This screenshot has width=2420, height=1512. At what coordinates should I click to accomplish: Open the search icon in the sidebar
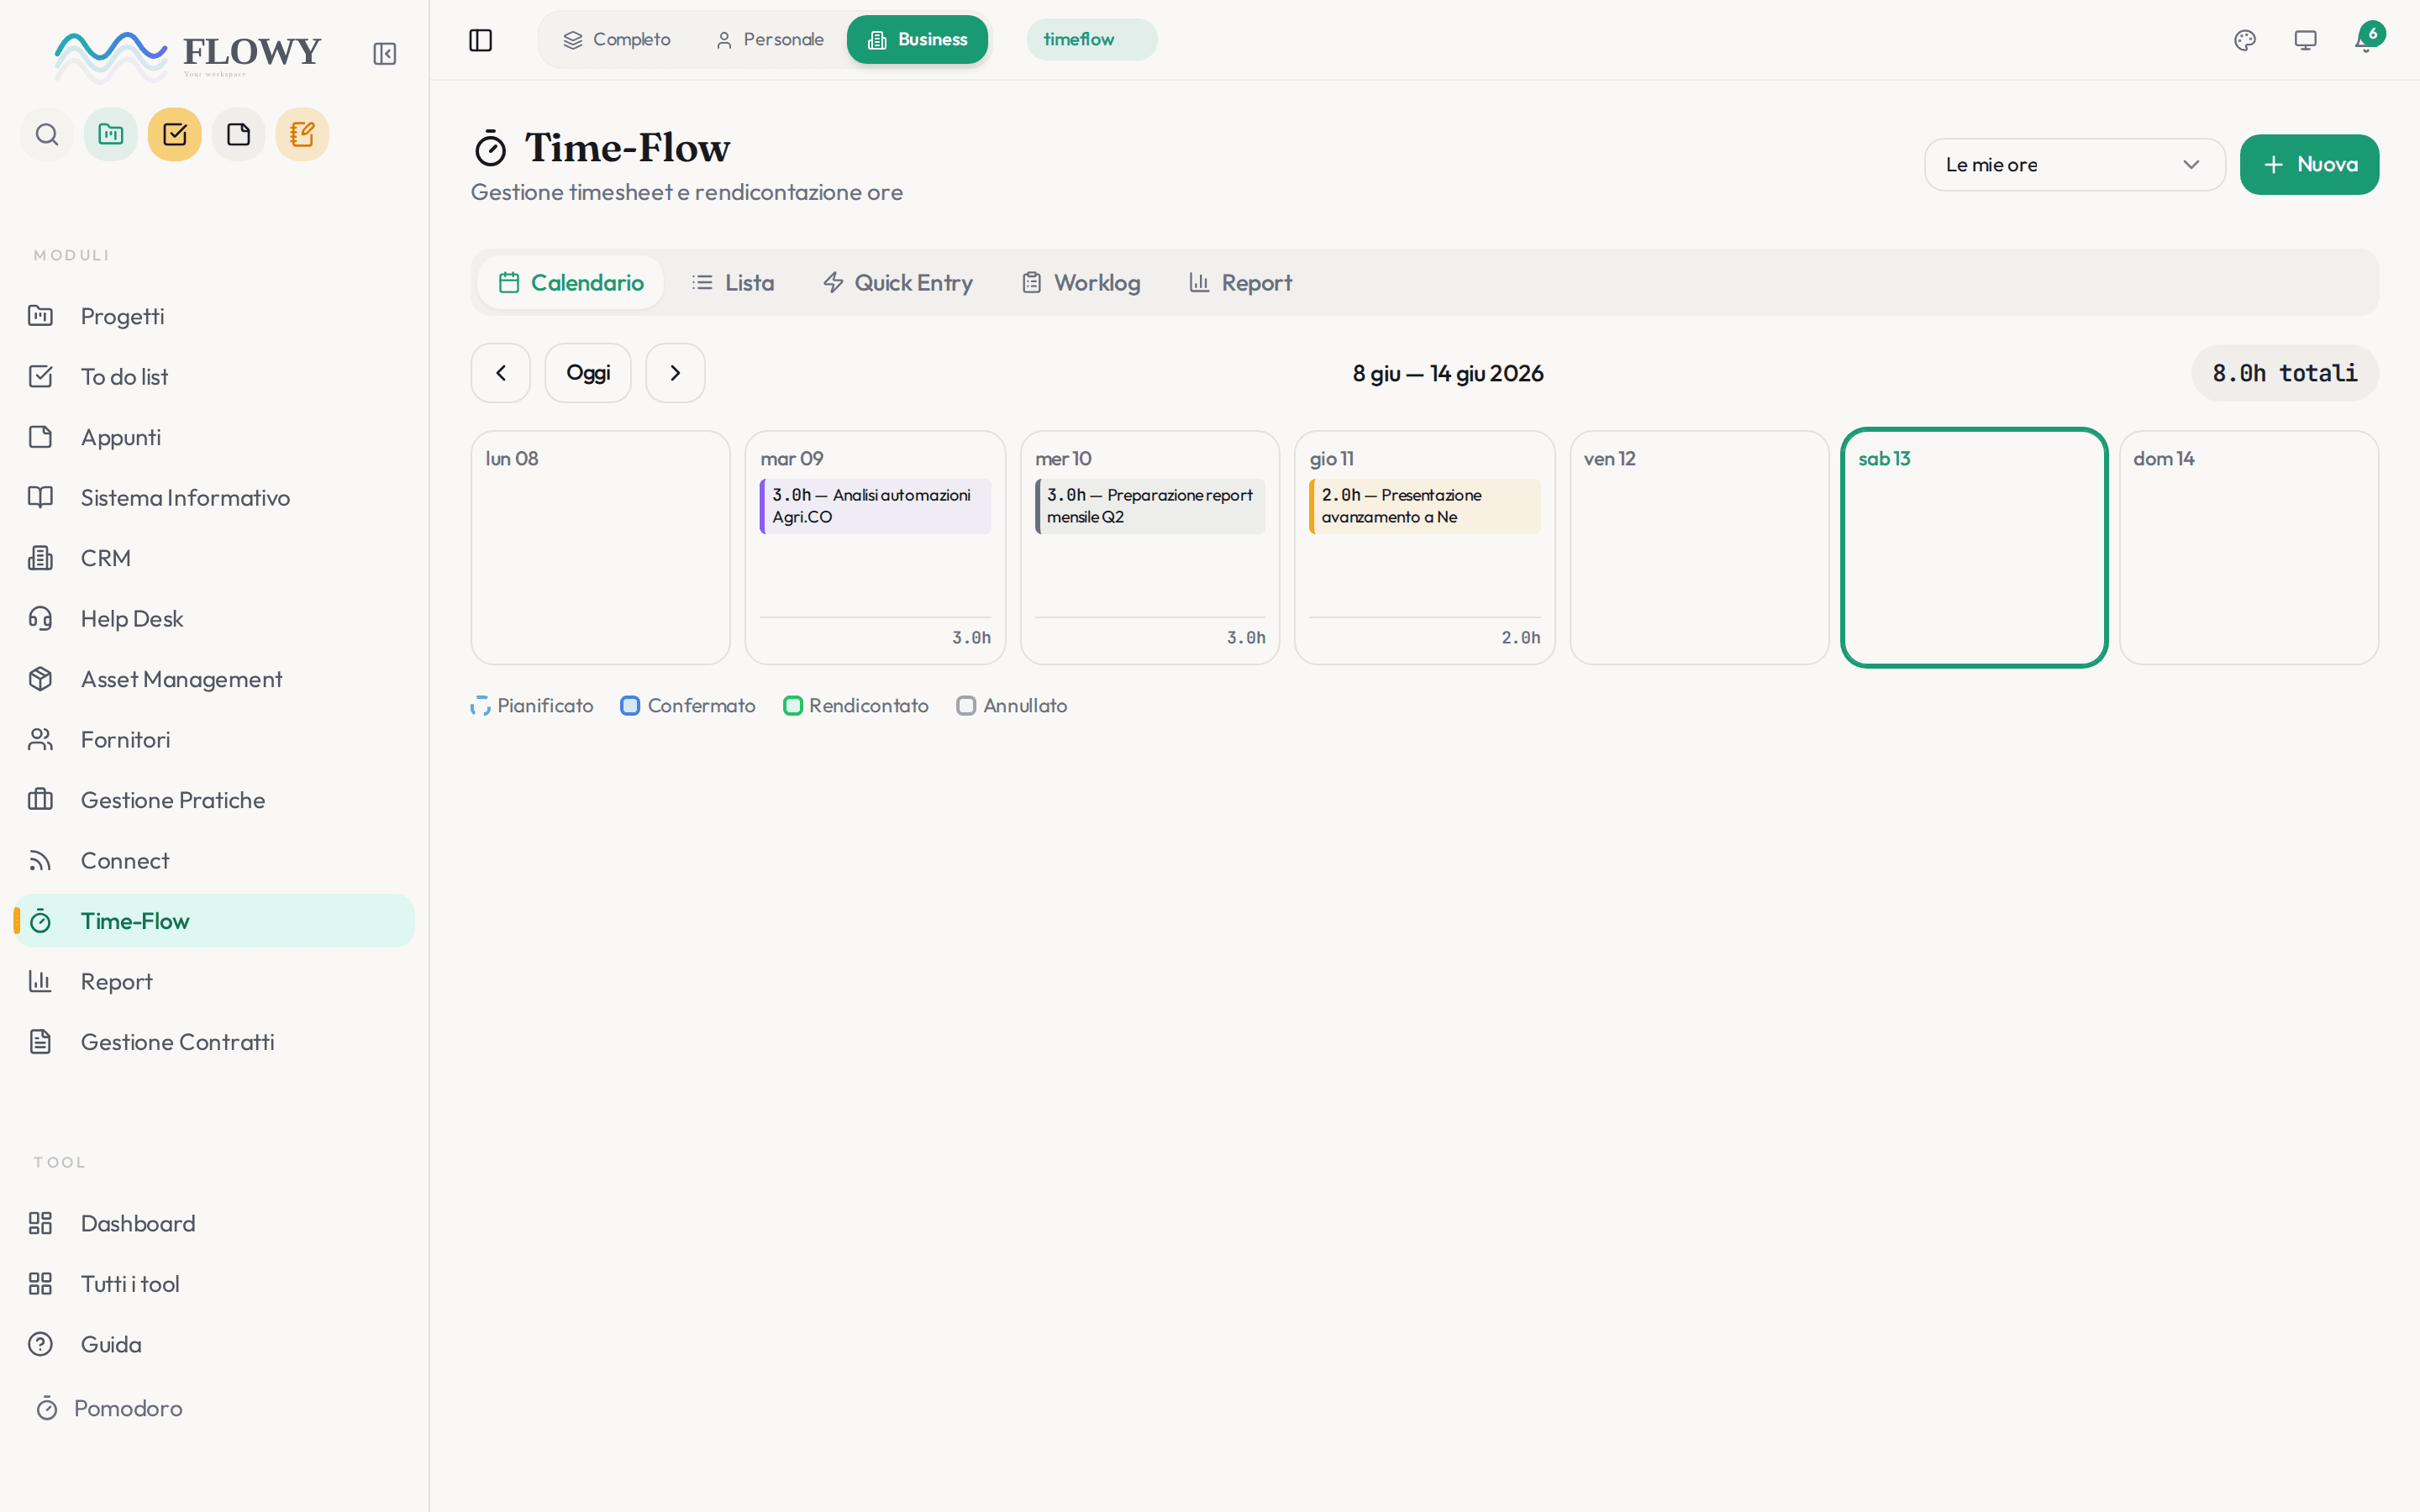click(x=47, y=134)
